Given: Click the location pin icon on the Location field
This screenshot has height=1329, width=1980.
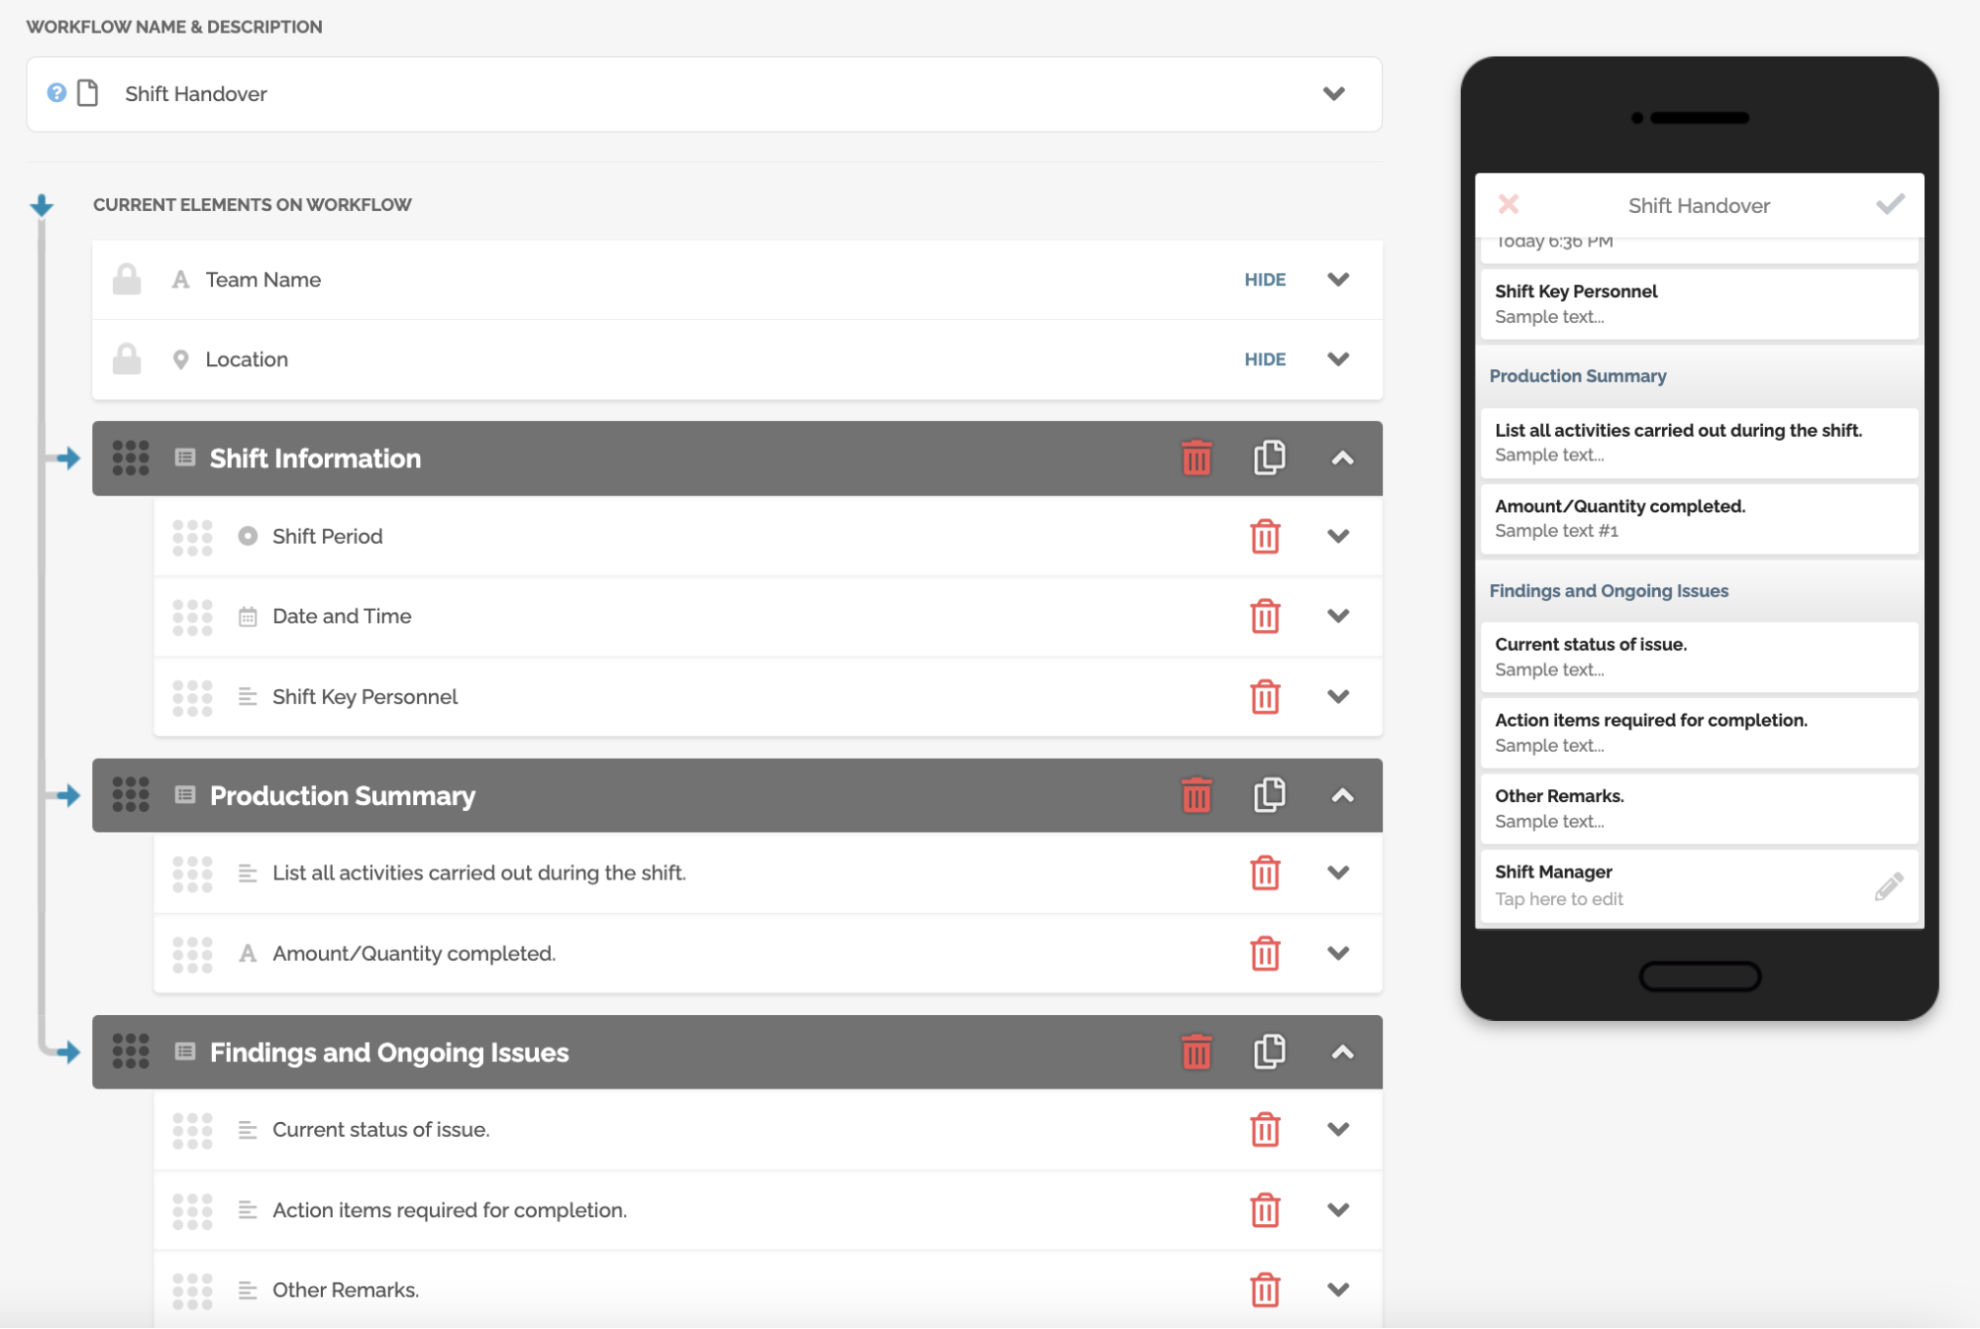Looking at the screenshot, I should (x=181, y=358).
